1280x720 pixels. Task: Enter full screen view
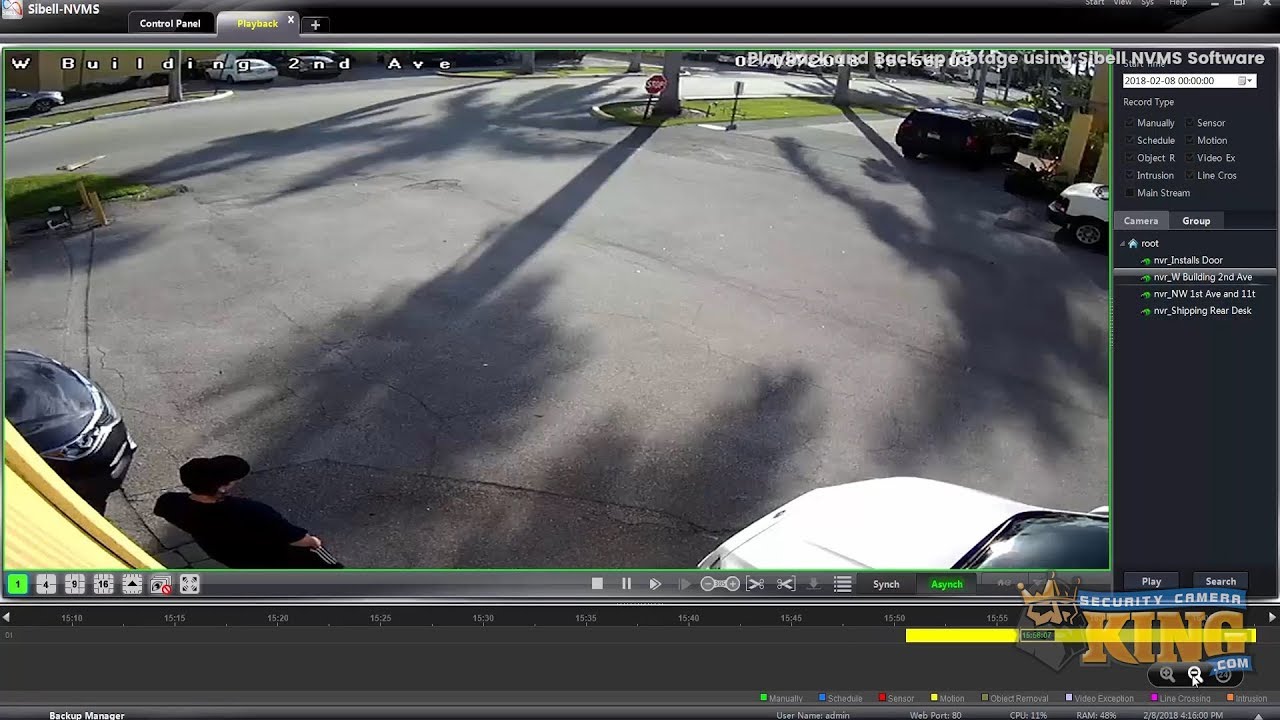pyautogui.click(x=190, y=585)
